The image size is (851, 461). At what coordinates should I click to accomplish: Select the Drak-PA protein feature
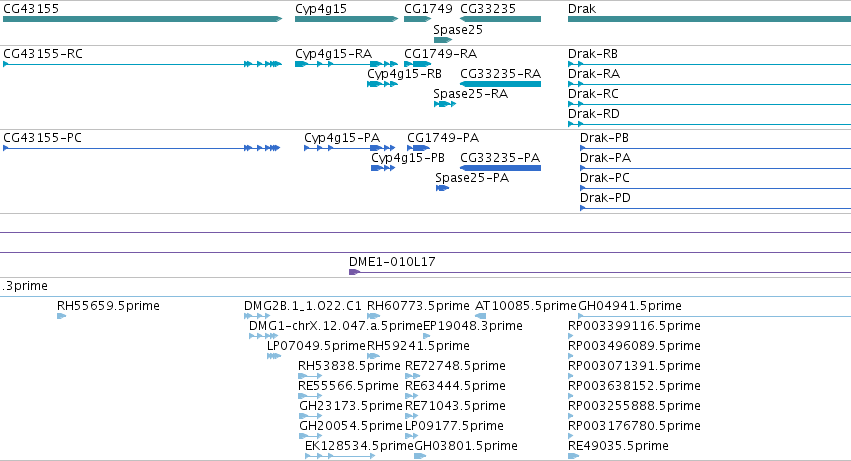pyautogui.click(x=715, y=168)
